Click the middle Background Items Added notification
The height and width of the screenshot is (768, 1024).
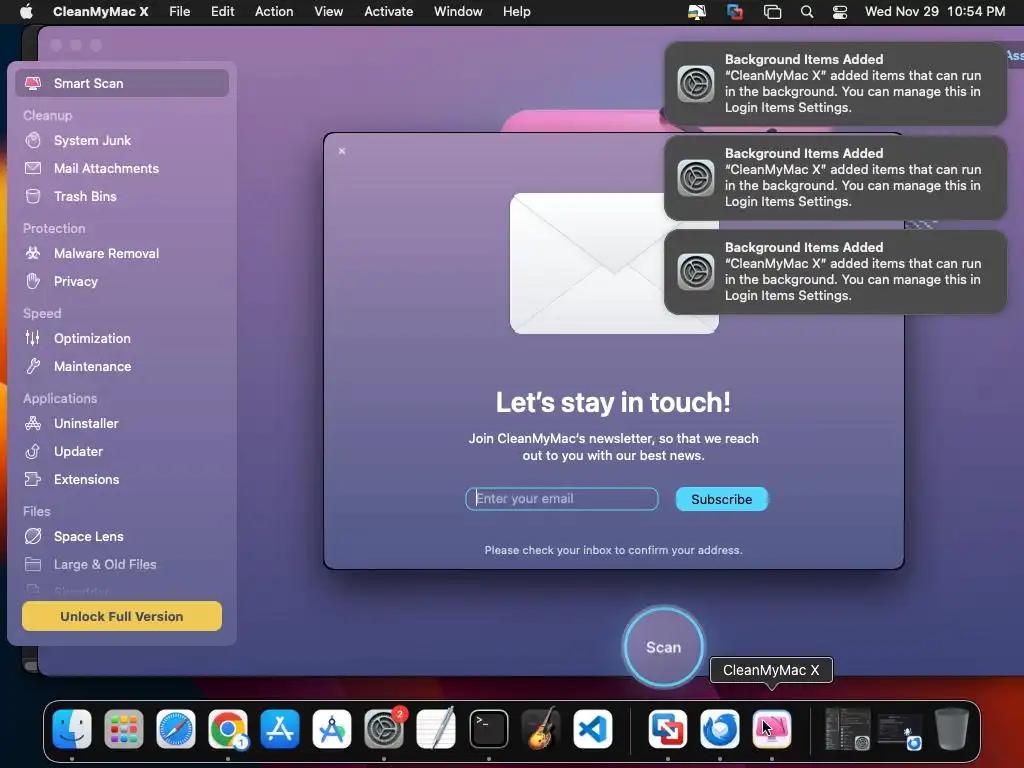pyautogui.click(x=835, y=178)
